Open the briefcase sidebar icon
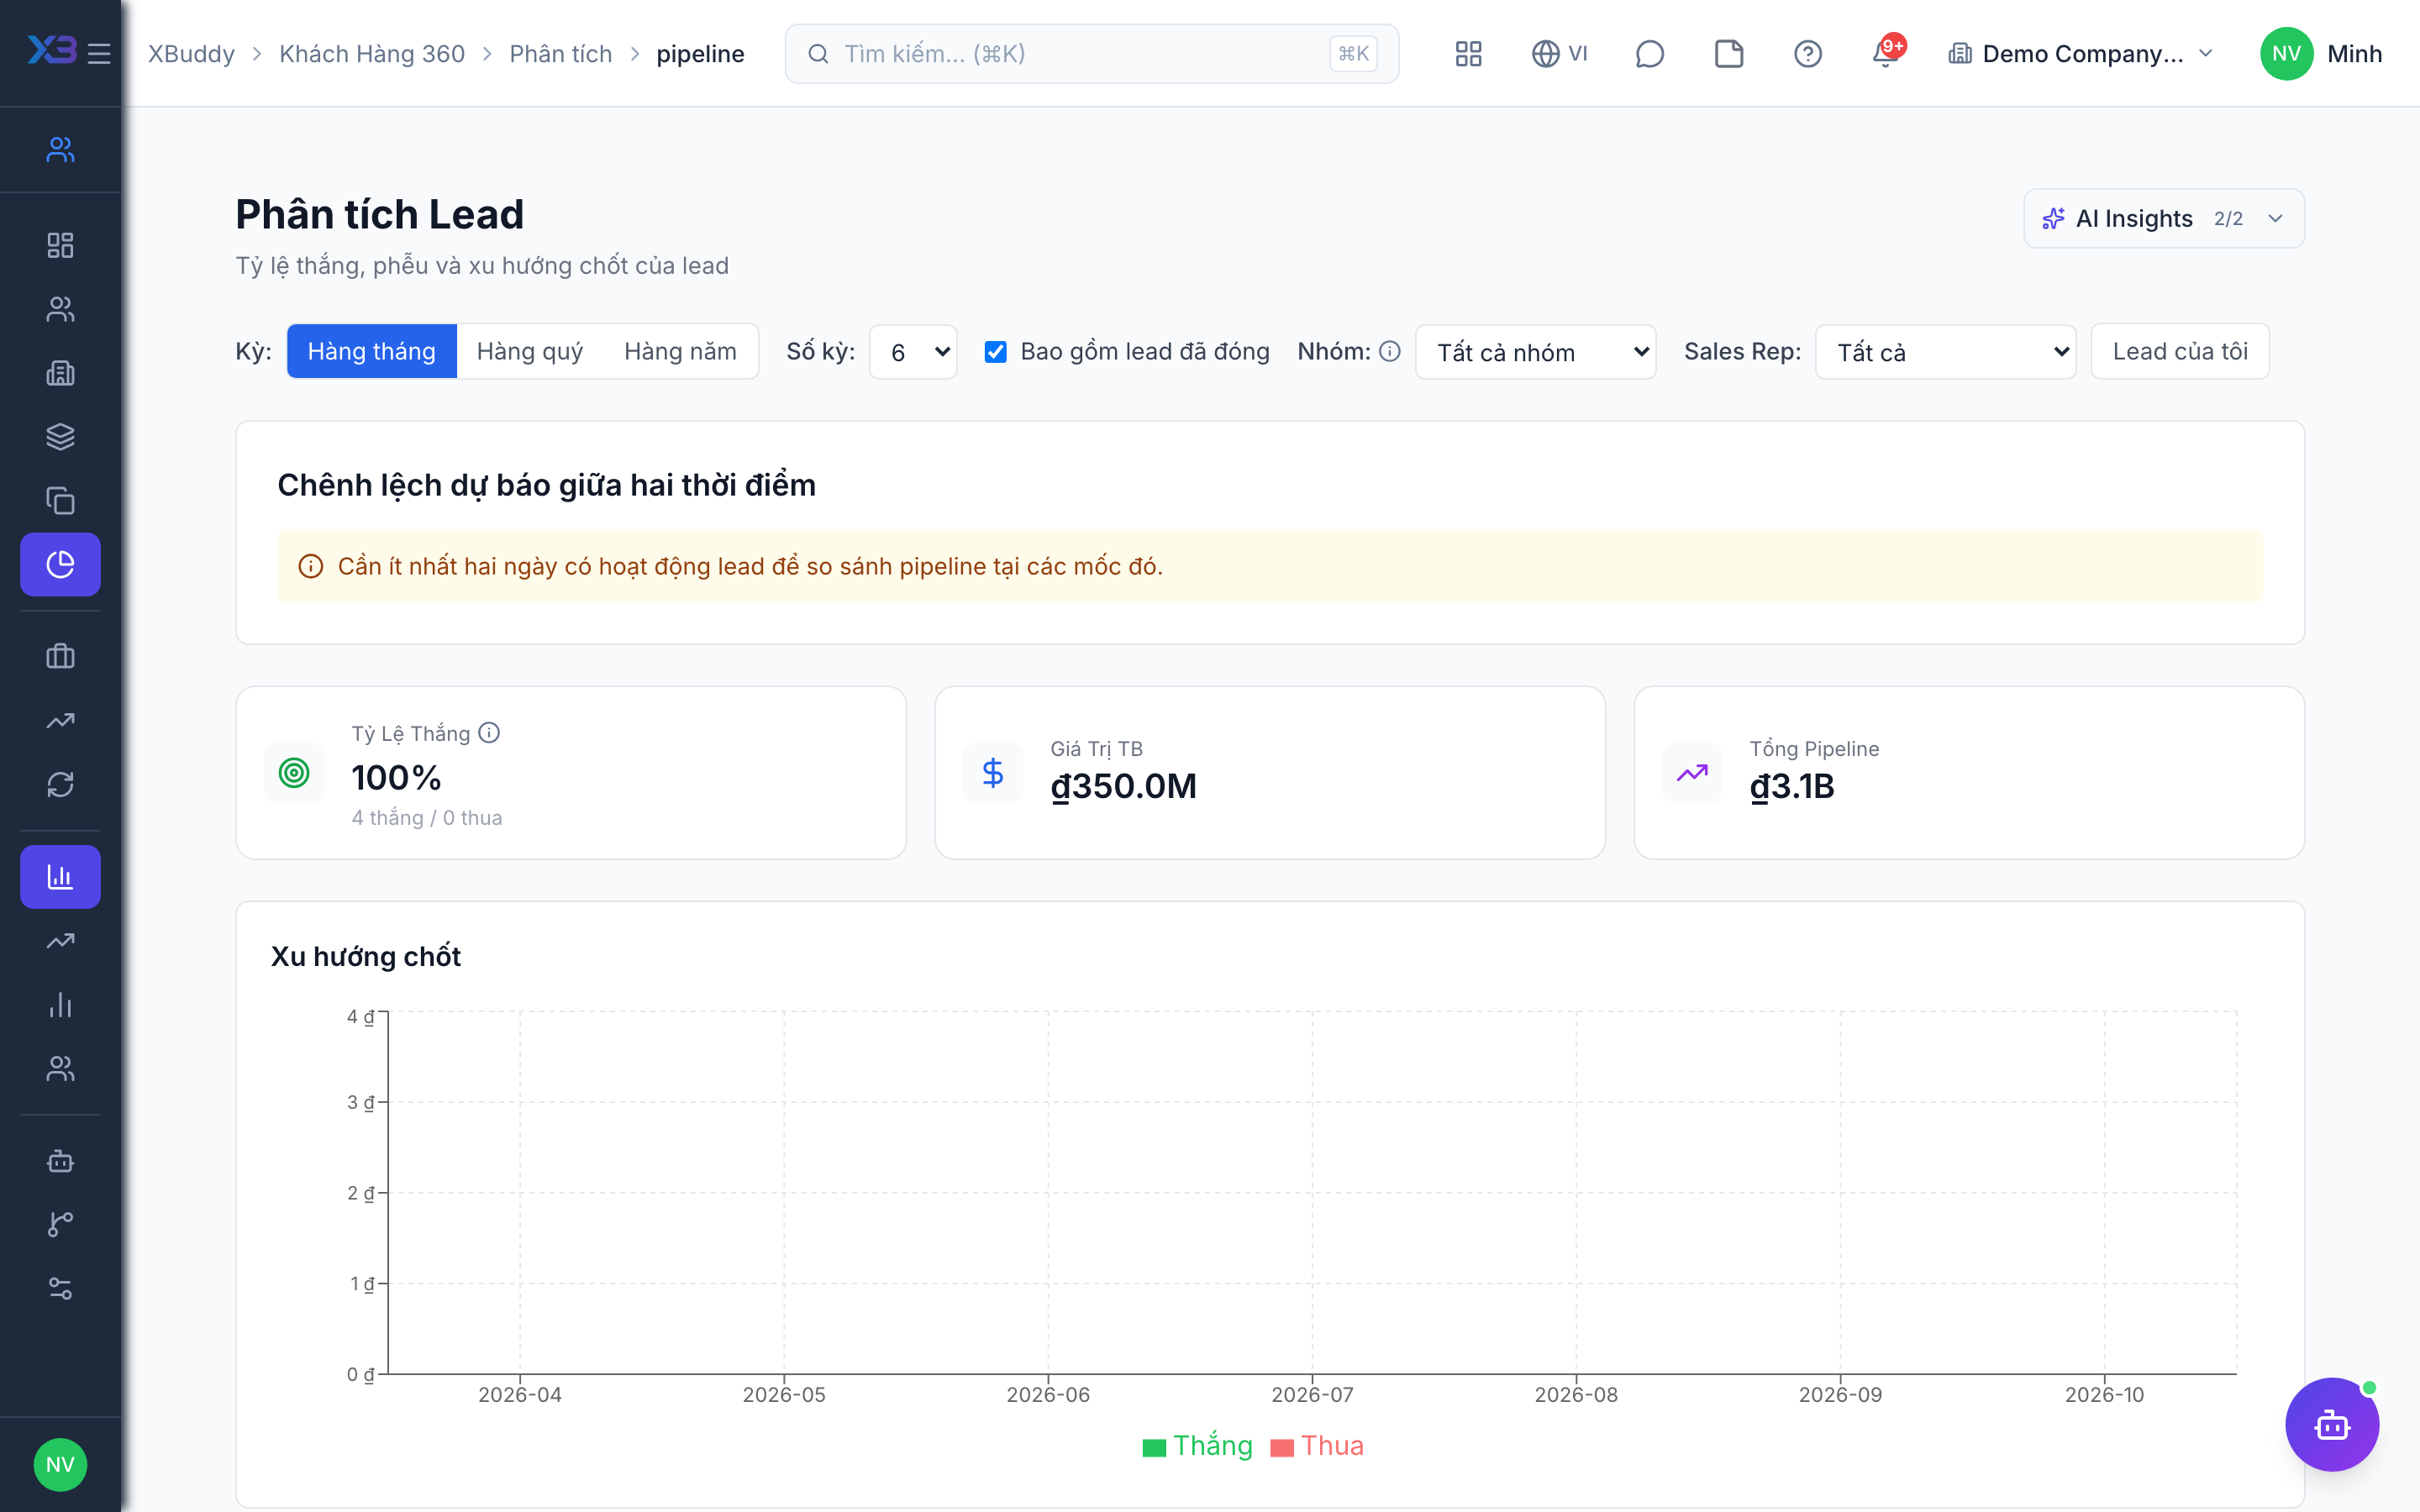The height and width of the screenshot is (1512, 2420). (x=60, y=656)
